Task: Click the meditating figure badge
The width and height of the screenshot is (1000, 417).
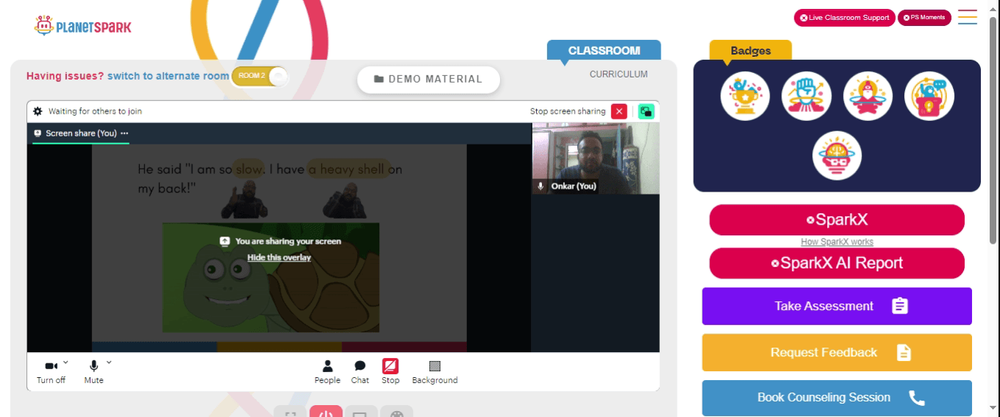Action: click(x=867, y=96)
